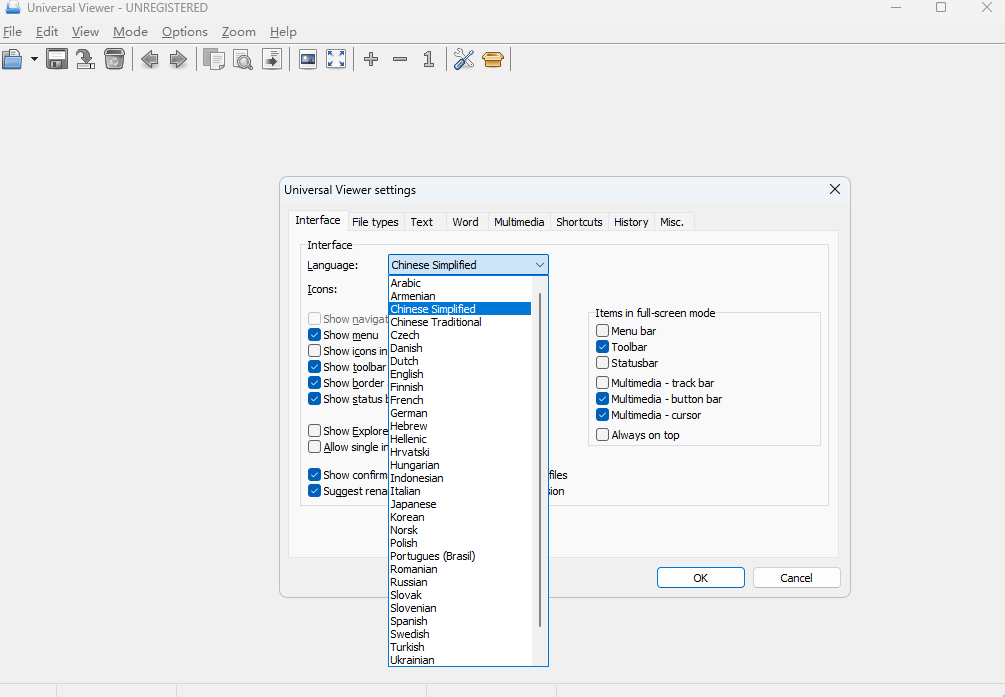The image size is (1005, 697).
Task: Click the plugins box icon in toolbar
Action: click(x=493, y=60)
